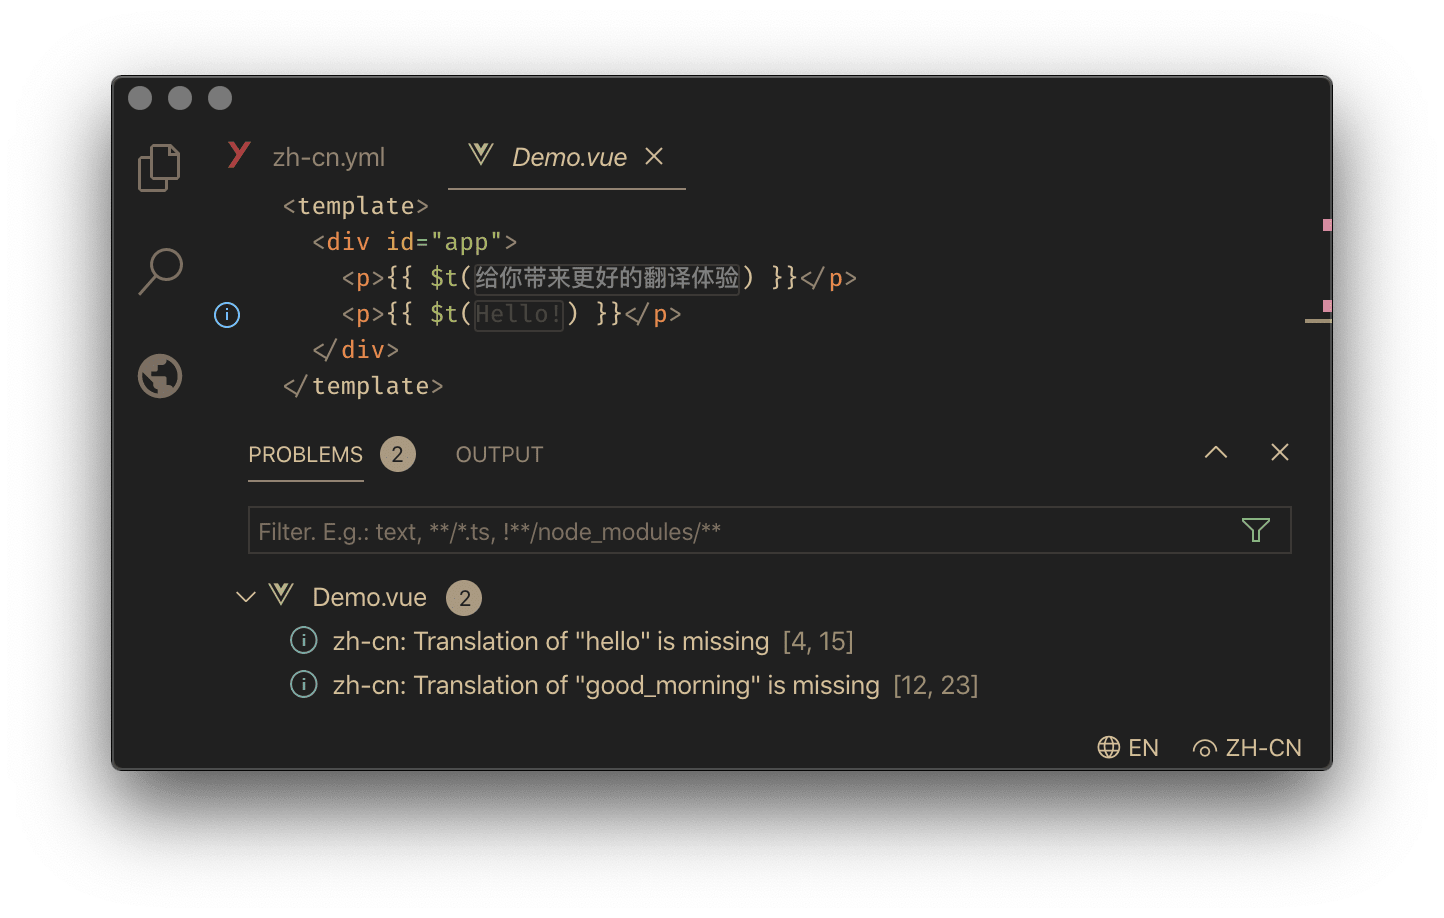Collapse the Demo.vue problems group
The image size is (1444, 918).
tap(245, 597)
